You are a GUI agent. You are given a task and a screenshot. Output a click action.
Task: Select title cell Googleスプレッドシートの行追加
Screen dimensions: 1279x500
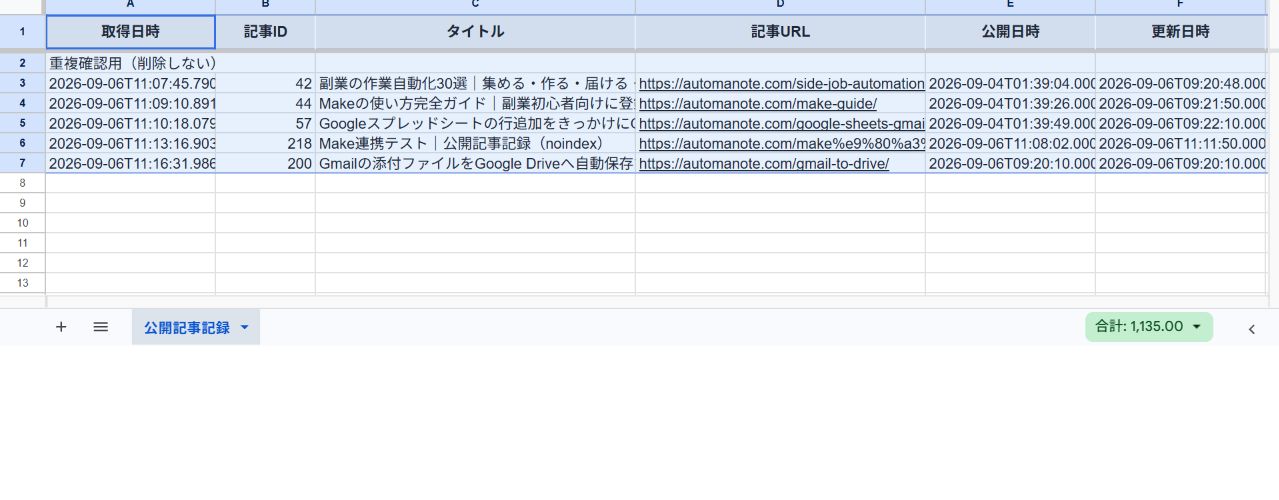coord(475,124)
